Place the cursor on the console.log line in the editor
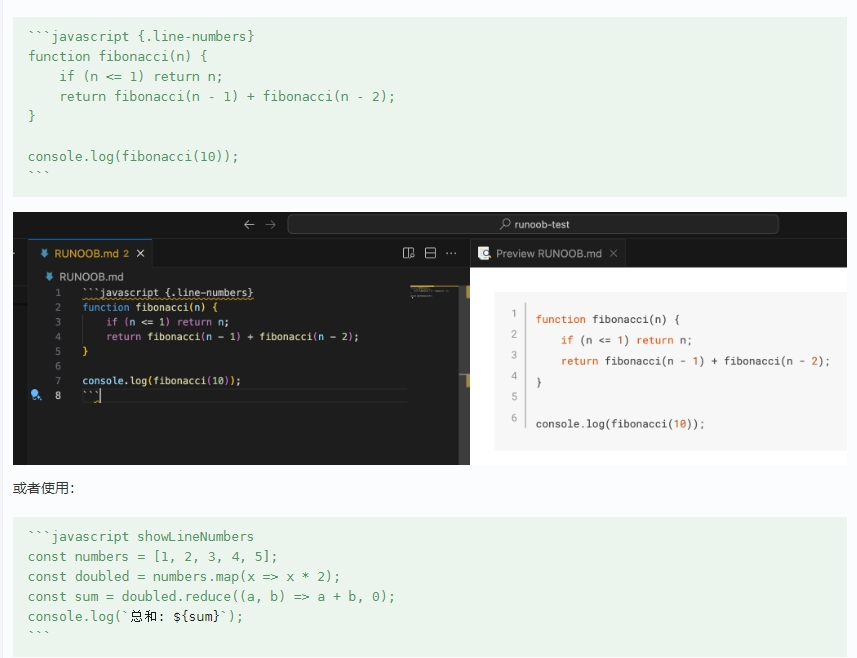 [161, 381]
